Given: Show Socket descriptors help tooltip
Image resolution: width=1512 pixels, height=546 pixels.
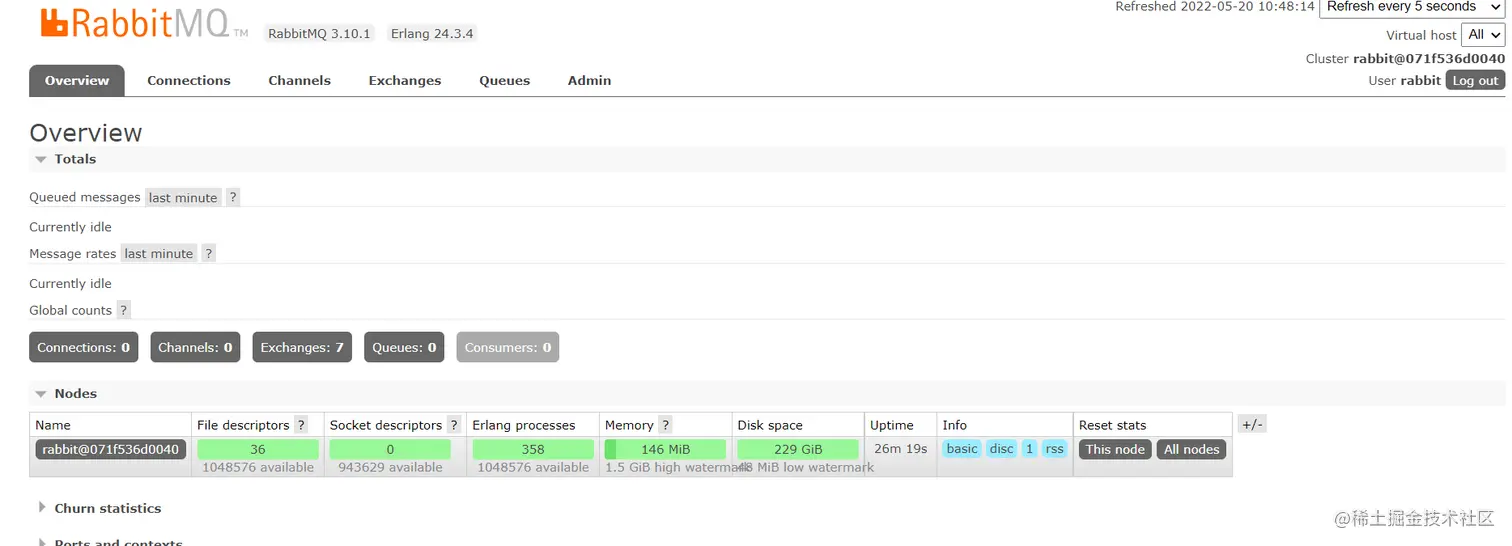Looking at the screenshot, I should [x=454, y=425].
